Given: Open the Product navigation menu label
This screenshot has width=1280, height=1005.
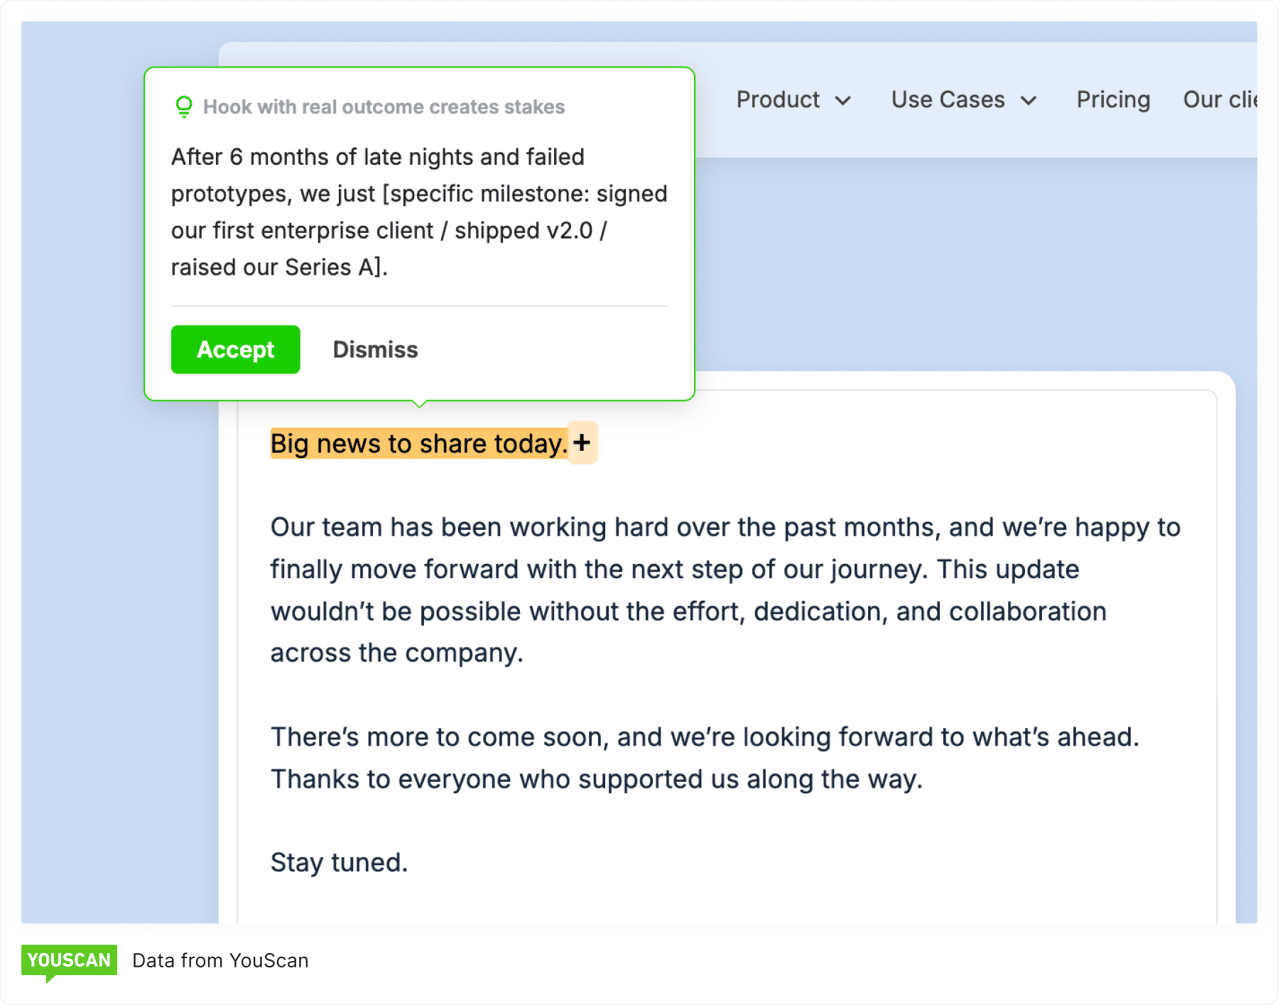Looking at the screenshot, I should [x=778, y=100].
